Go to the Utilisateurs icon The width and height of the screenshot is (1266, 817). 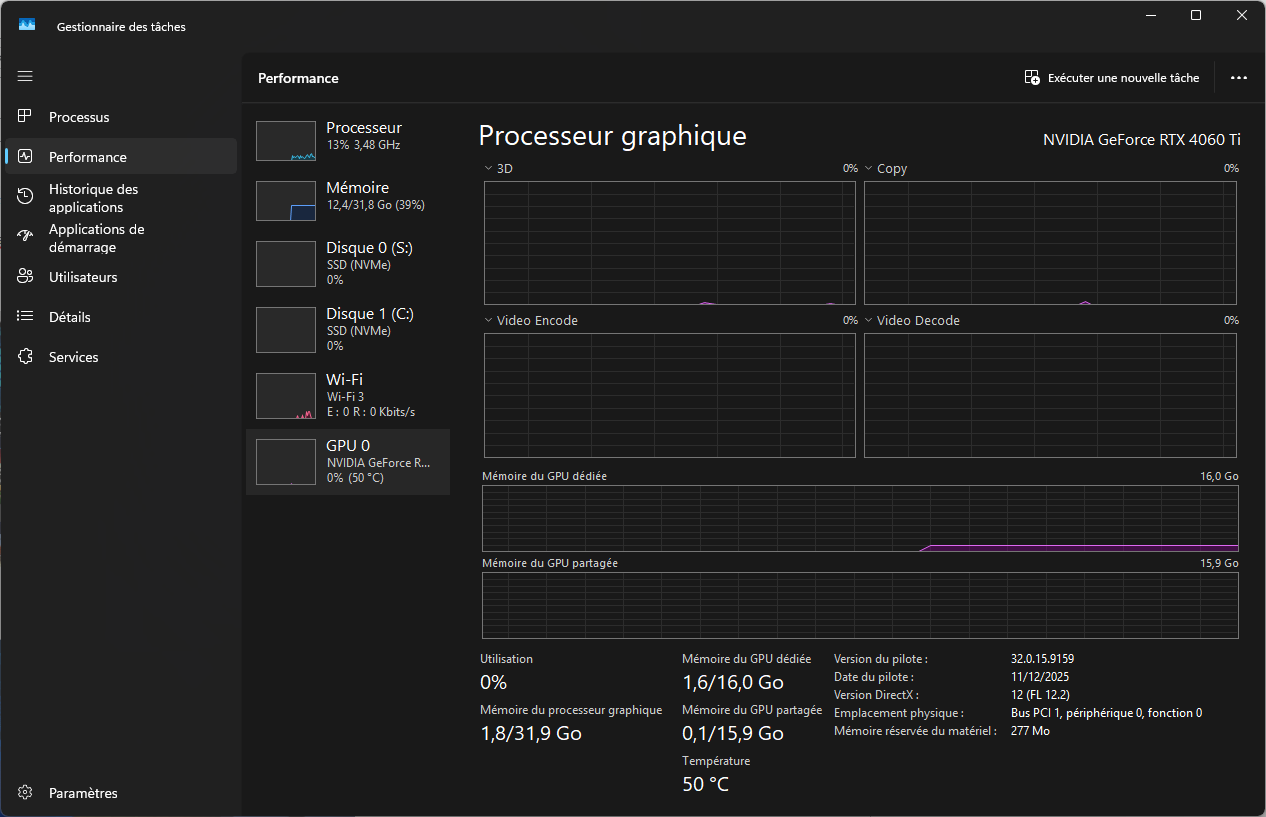click(x=26, y=277)
